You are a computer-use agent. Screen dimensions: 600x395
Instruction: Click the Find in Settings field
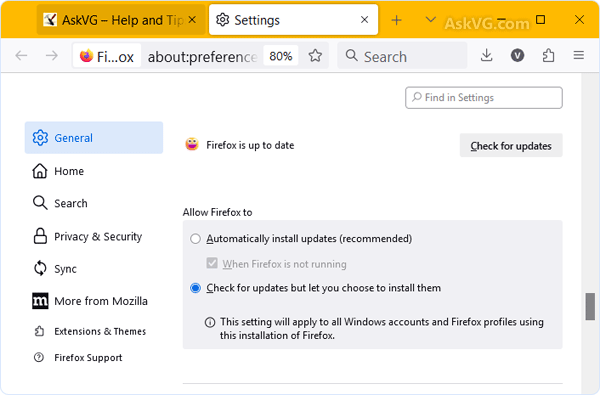tap(484, 98)
